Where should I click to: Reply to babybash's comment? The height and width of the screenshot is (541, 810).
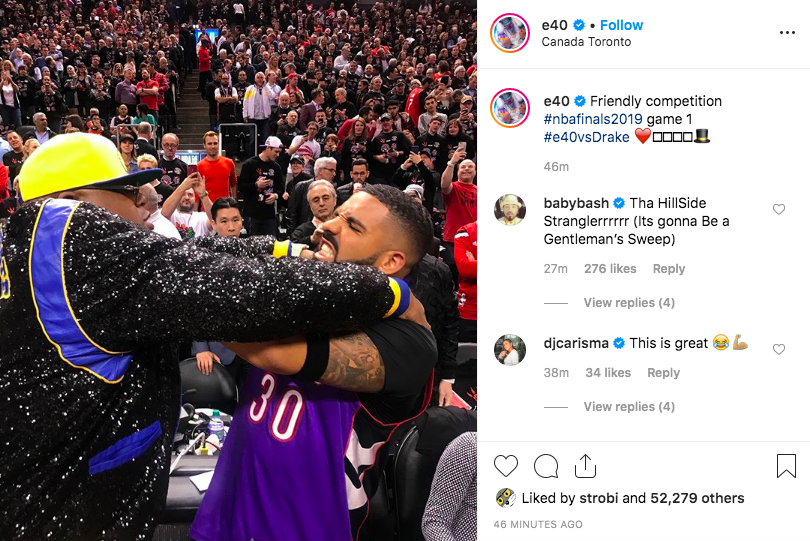point(668,269)
